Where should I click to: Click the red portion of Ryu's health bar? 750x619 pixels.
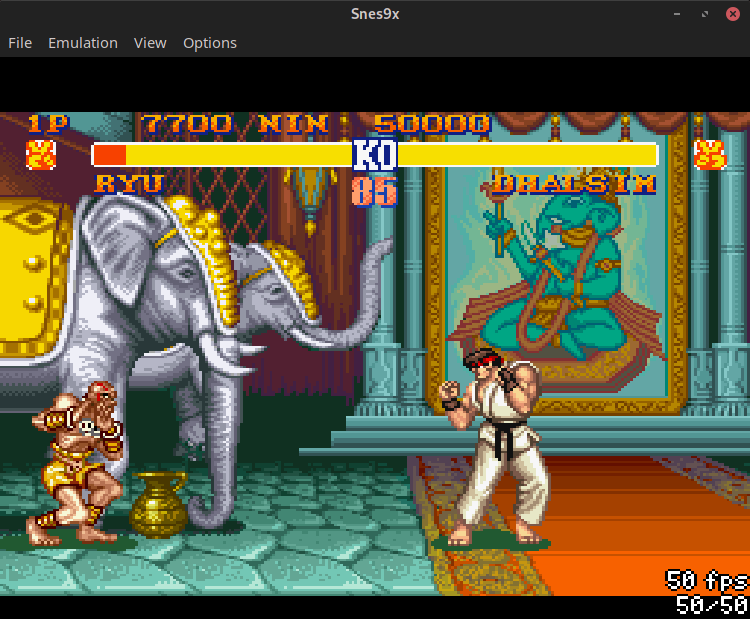click(x=110, y=155)
